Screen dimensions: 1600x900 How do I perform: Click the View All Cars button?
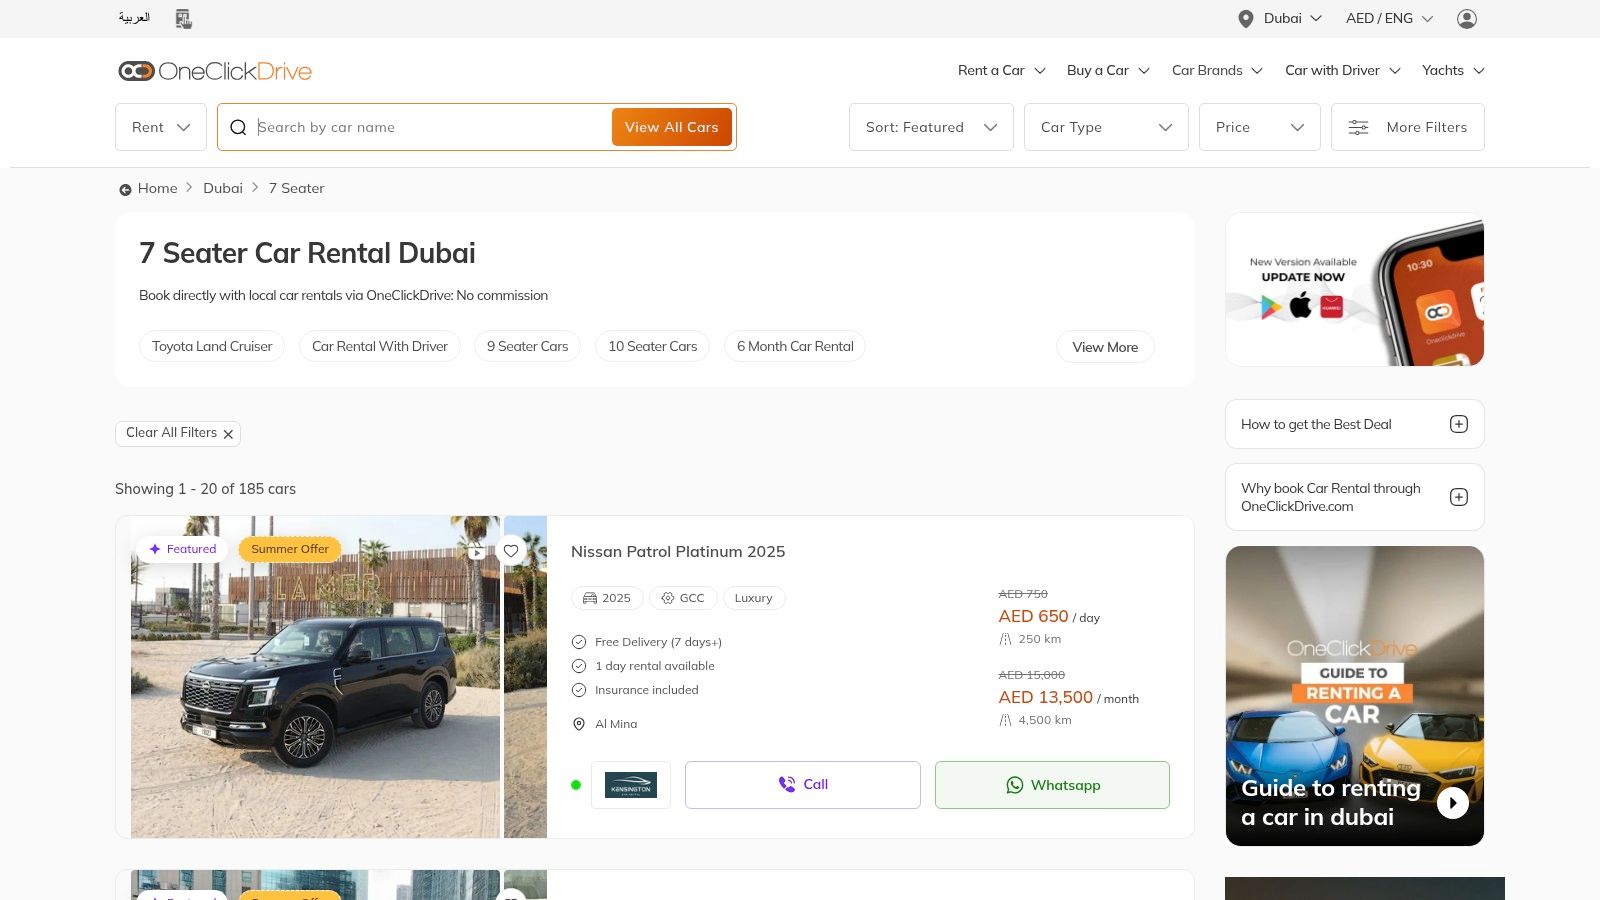[x=671, y=127]
